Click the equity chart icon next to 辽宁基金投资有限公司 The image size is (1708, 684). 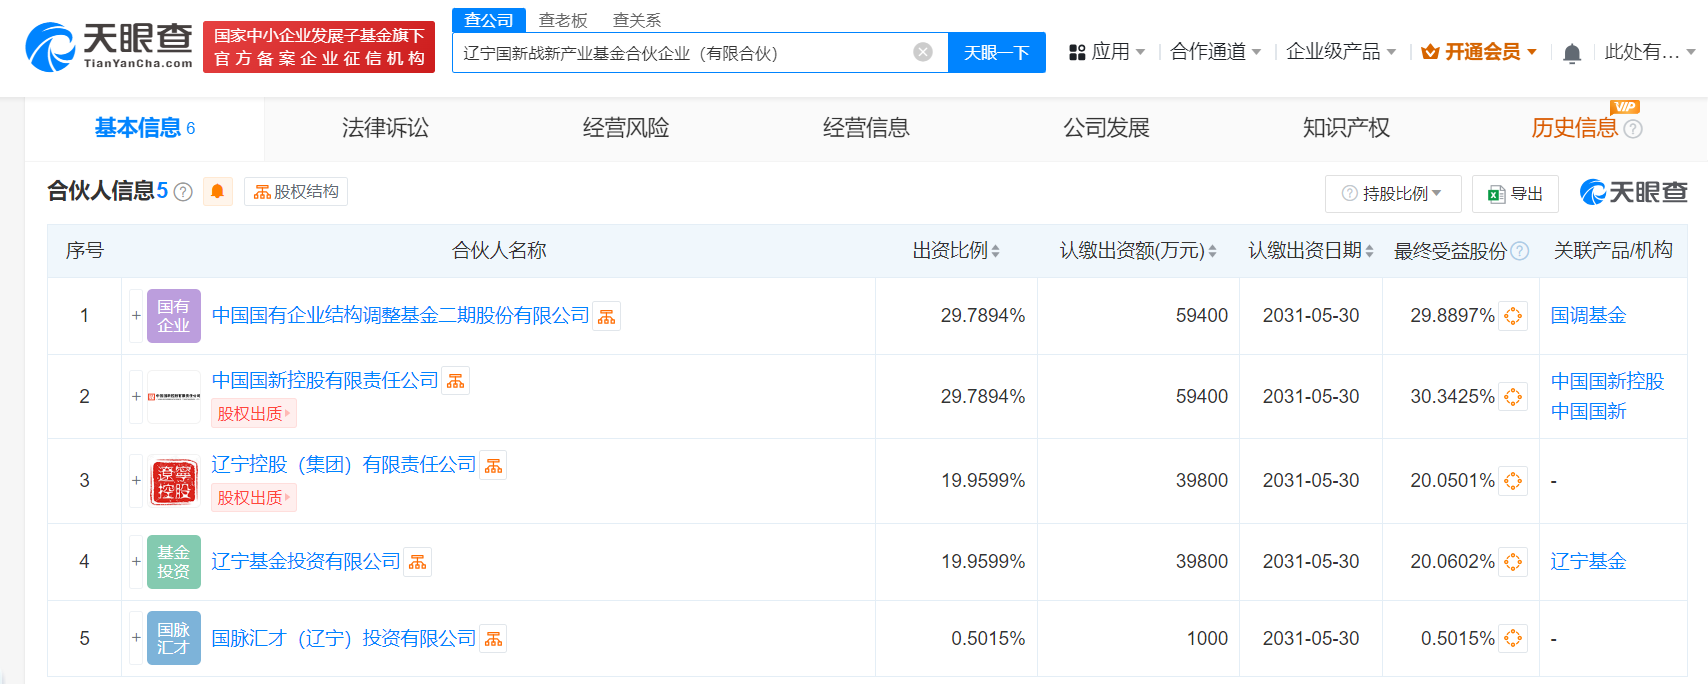(418, 563)
